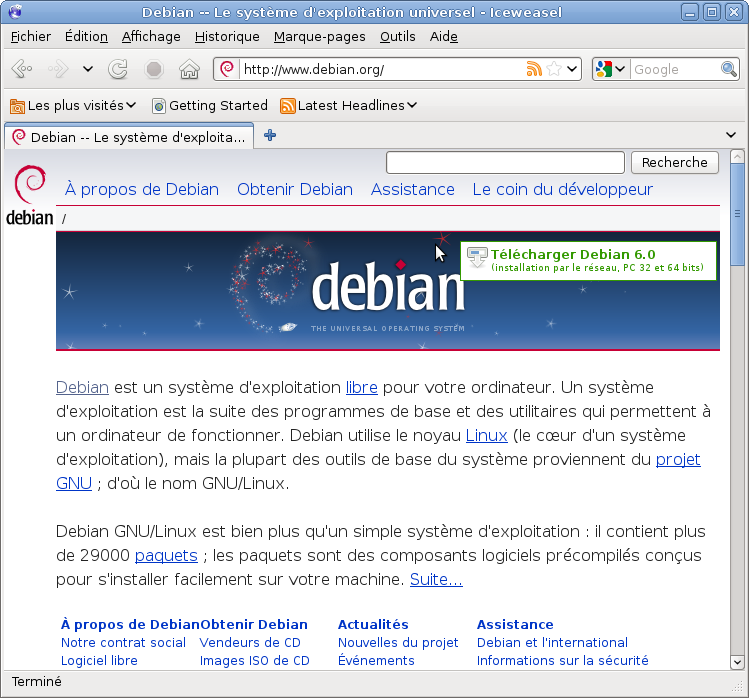Follow the Debian link in first paragraph
Viewport: 749px width, 698px height.
(82, 387)
